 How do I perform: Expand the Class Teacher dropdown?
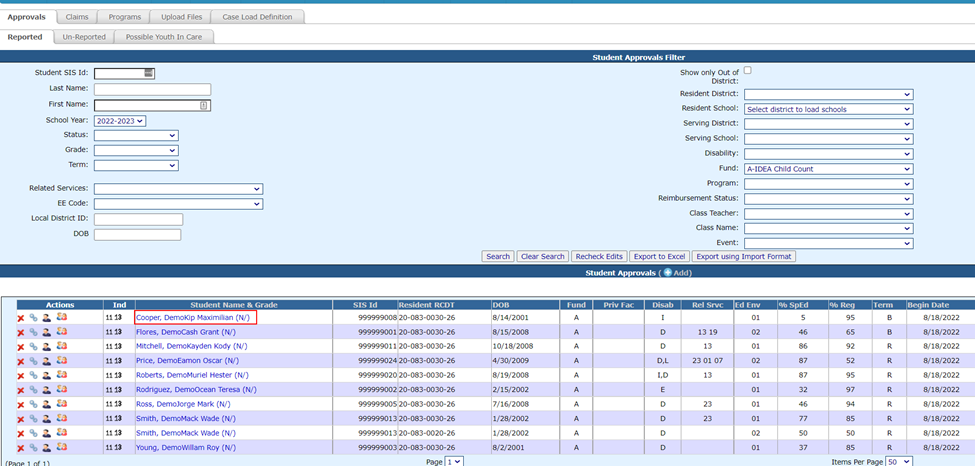[828, 213]
